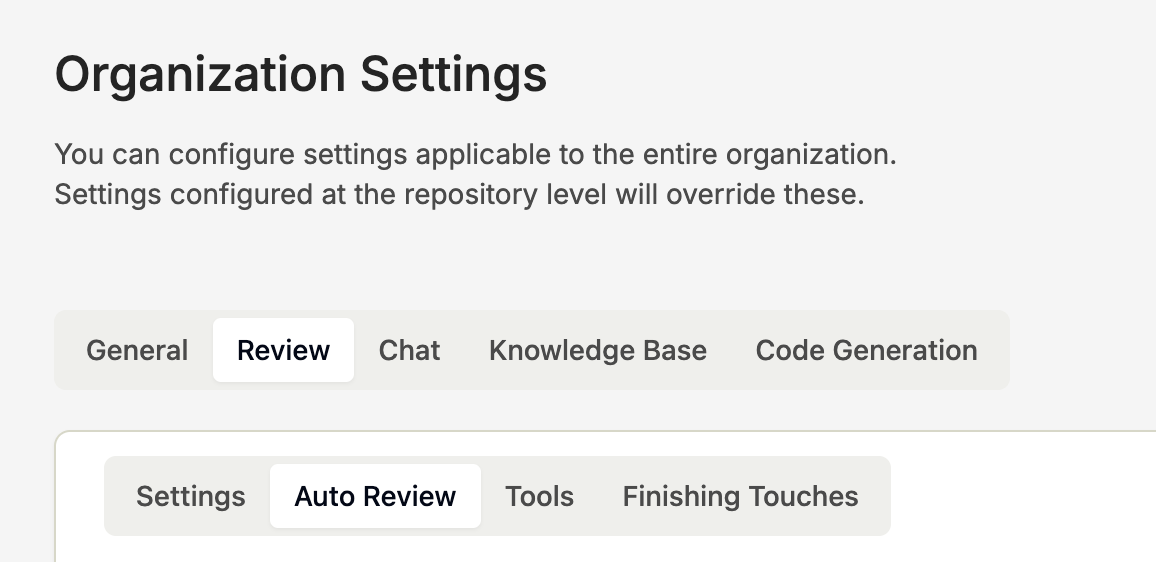Click the 'configure settings applicable' description line

pyautogui.click(x=475, y=155)
